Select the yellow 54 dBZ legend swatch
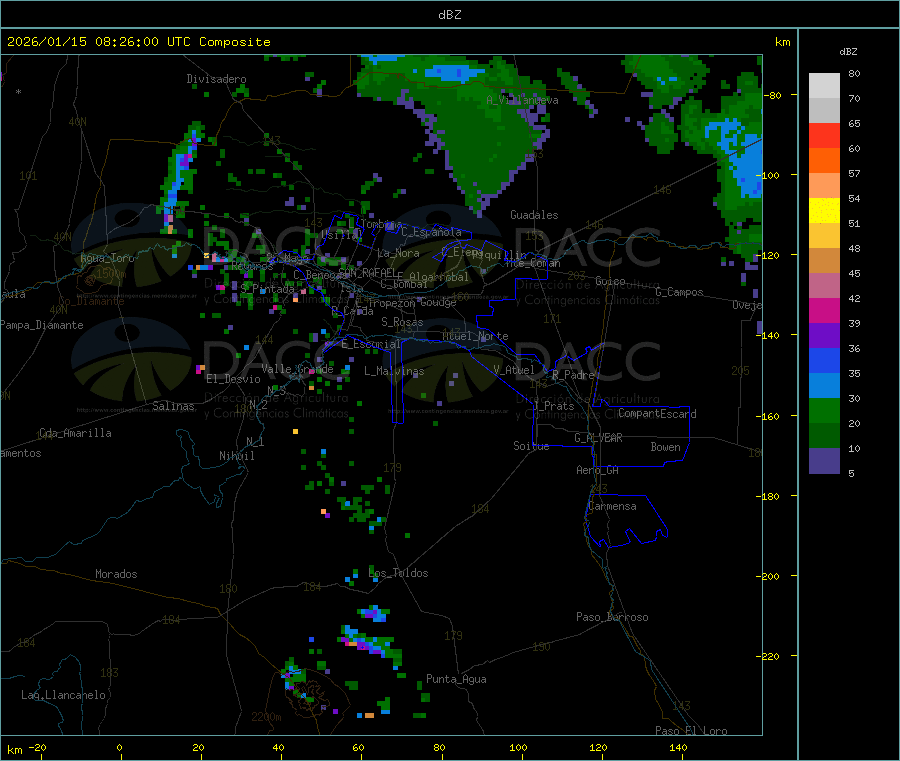The height and width of the screenshot is (761, 900). tap(824, 211)
